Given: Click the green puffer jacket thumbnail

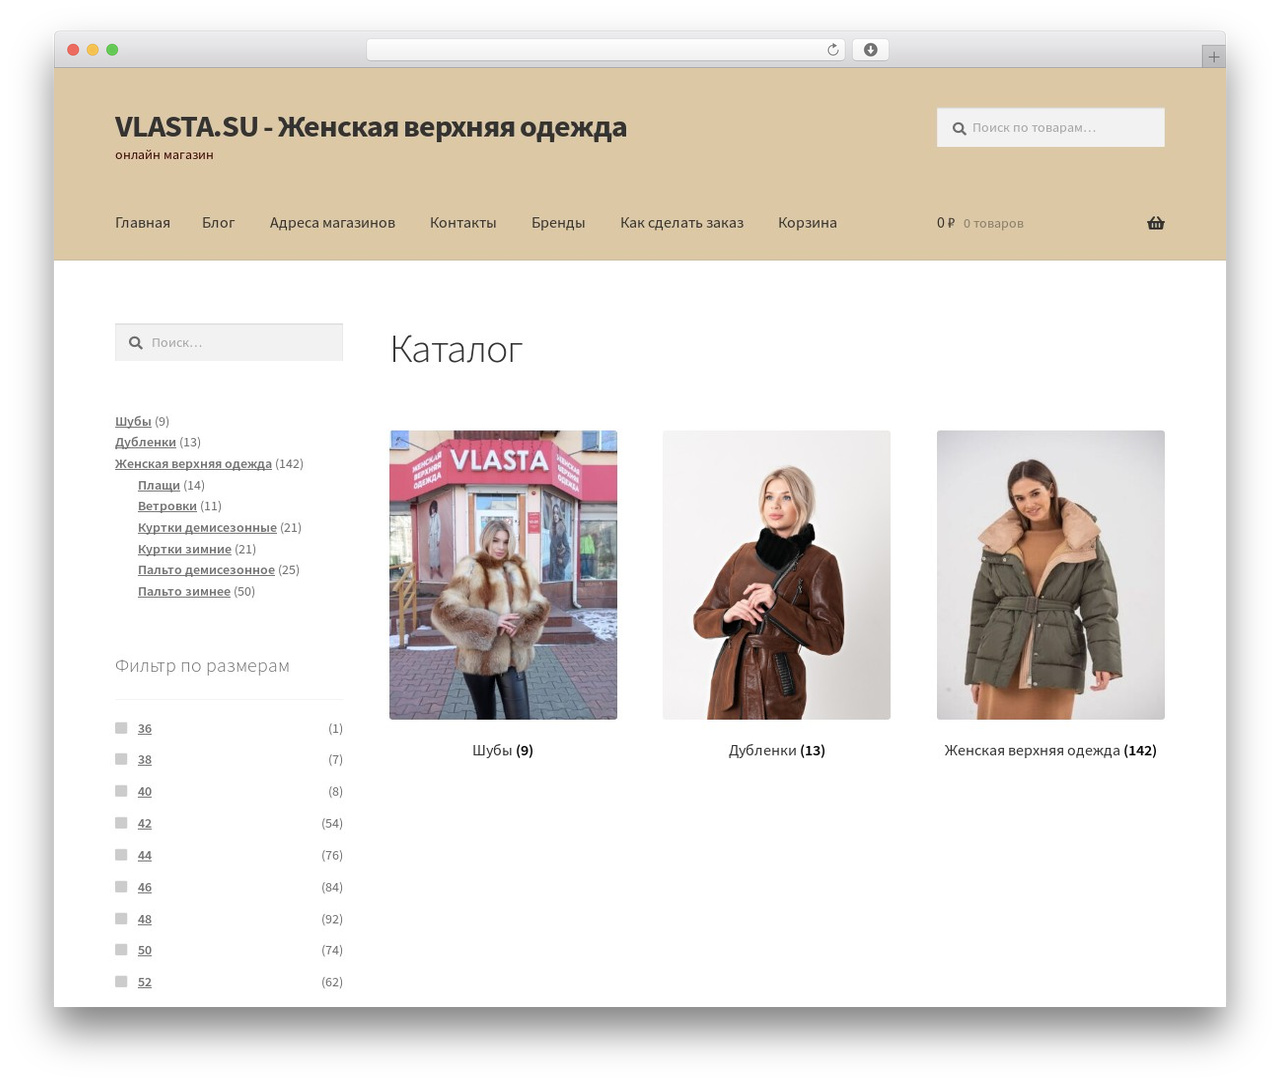Looking at the screenshot, I should (x=1050, y=575).
